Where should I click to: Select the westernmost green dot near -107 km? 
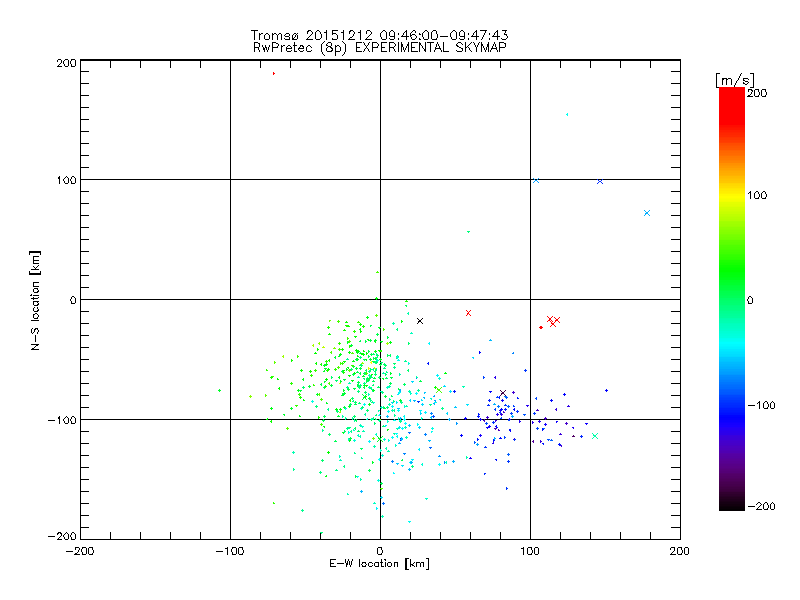click(219, 390)
